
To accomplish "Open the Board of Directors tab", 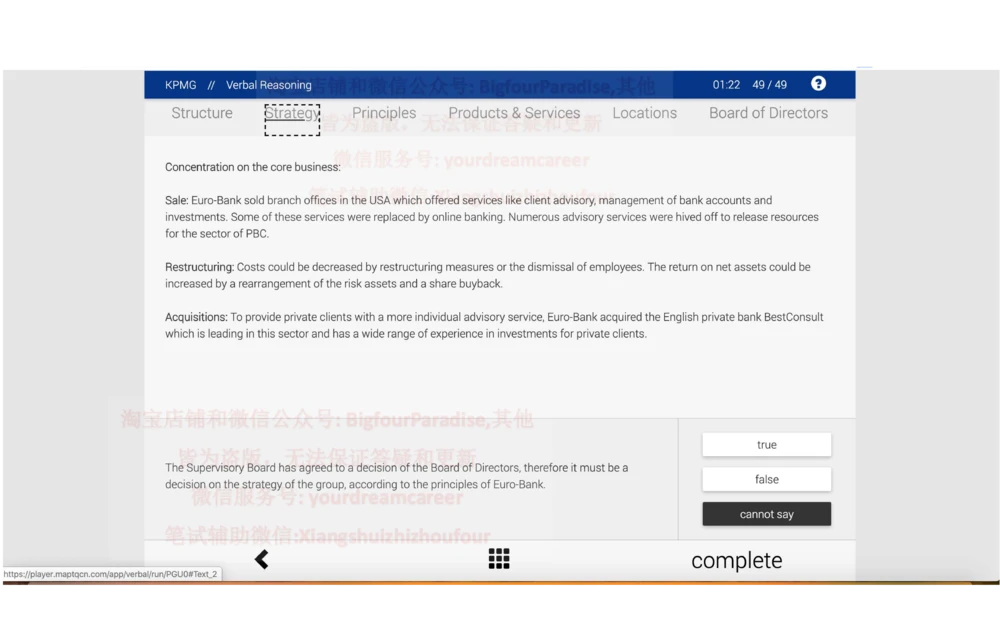I will click(768, 113).
